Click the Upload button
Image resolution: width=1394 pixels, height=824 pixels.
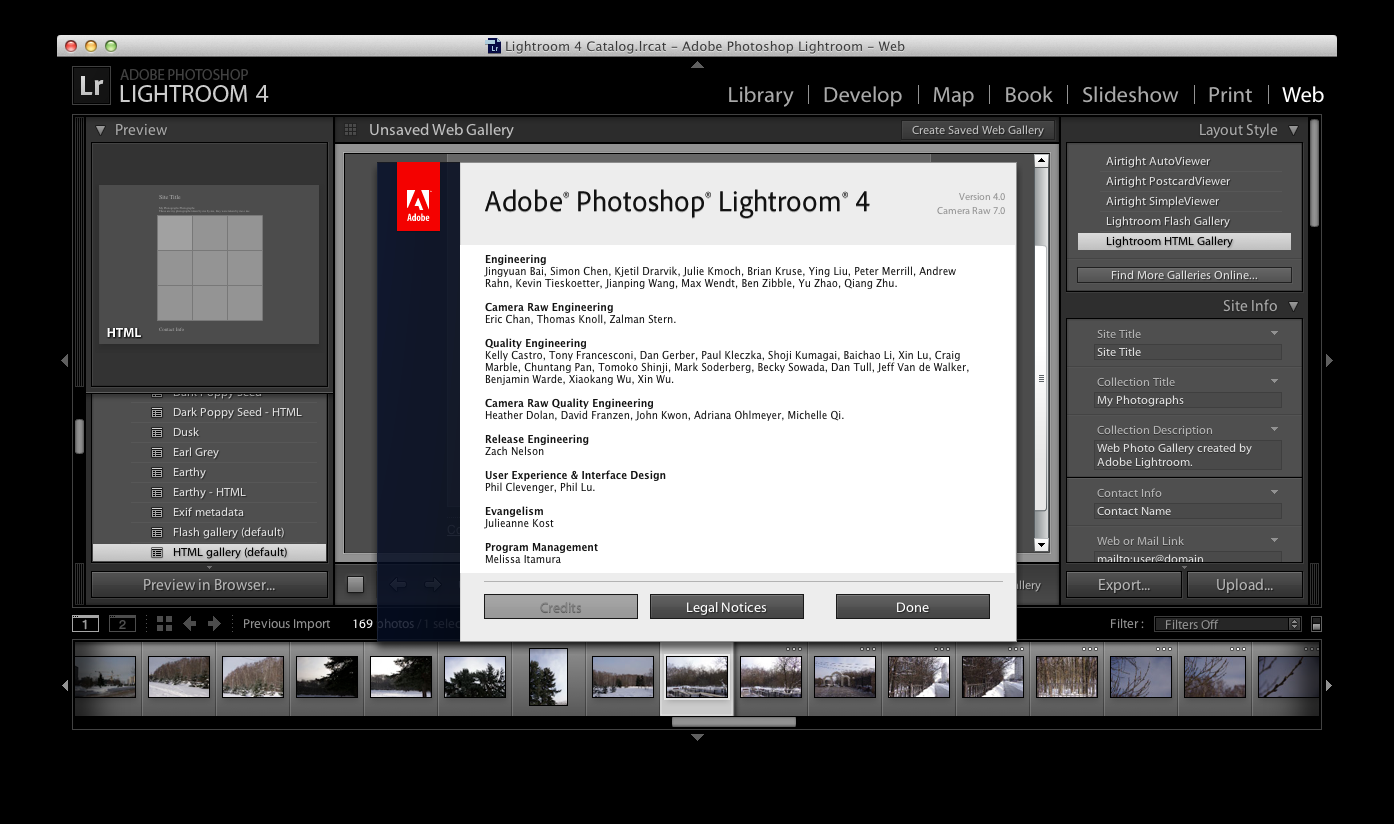coord(1245,585)
